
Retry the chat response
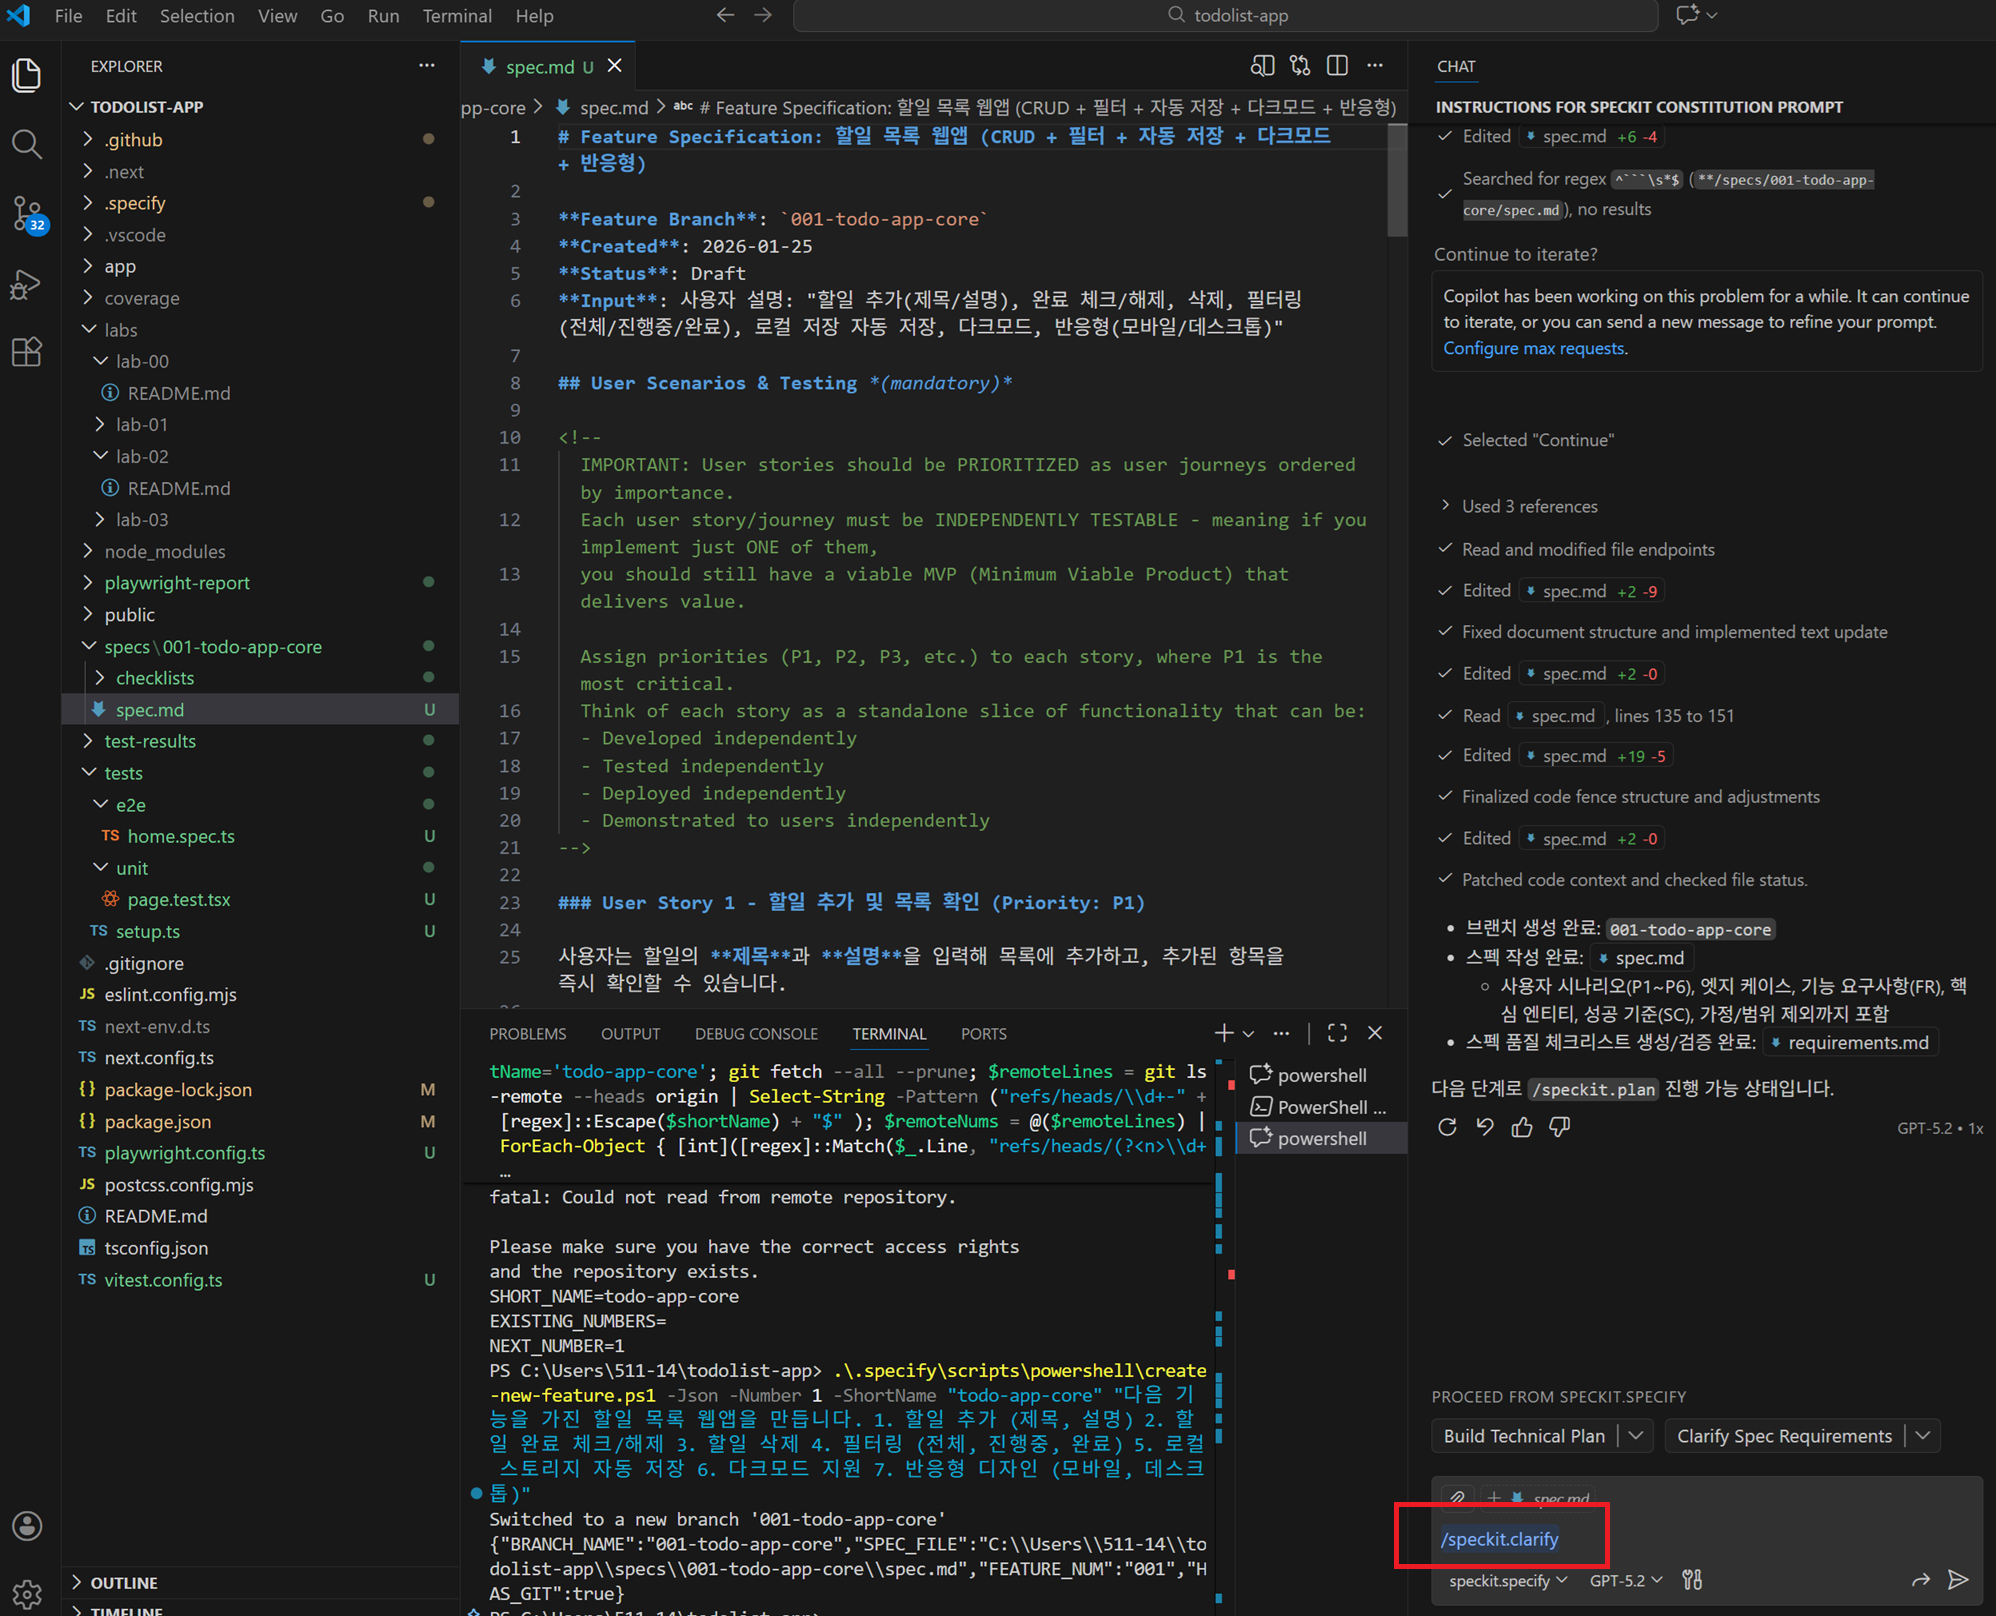(x=1447, y=1128)
